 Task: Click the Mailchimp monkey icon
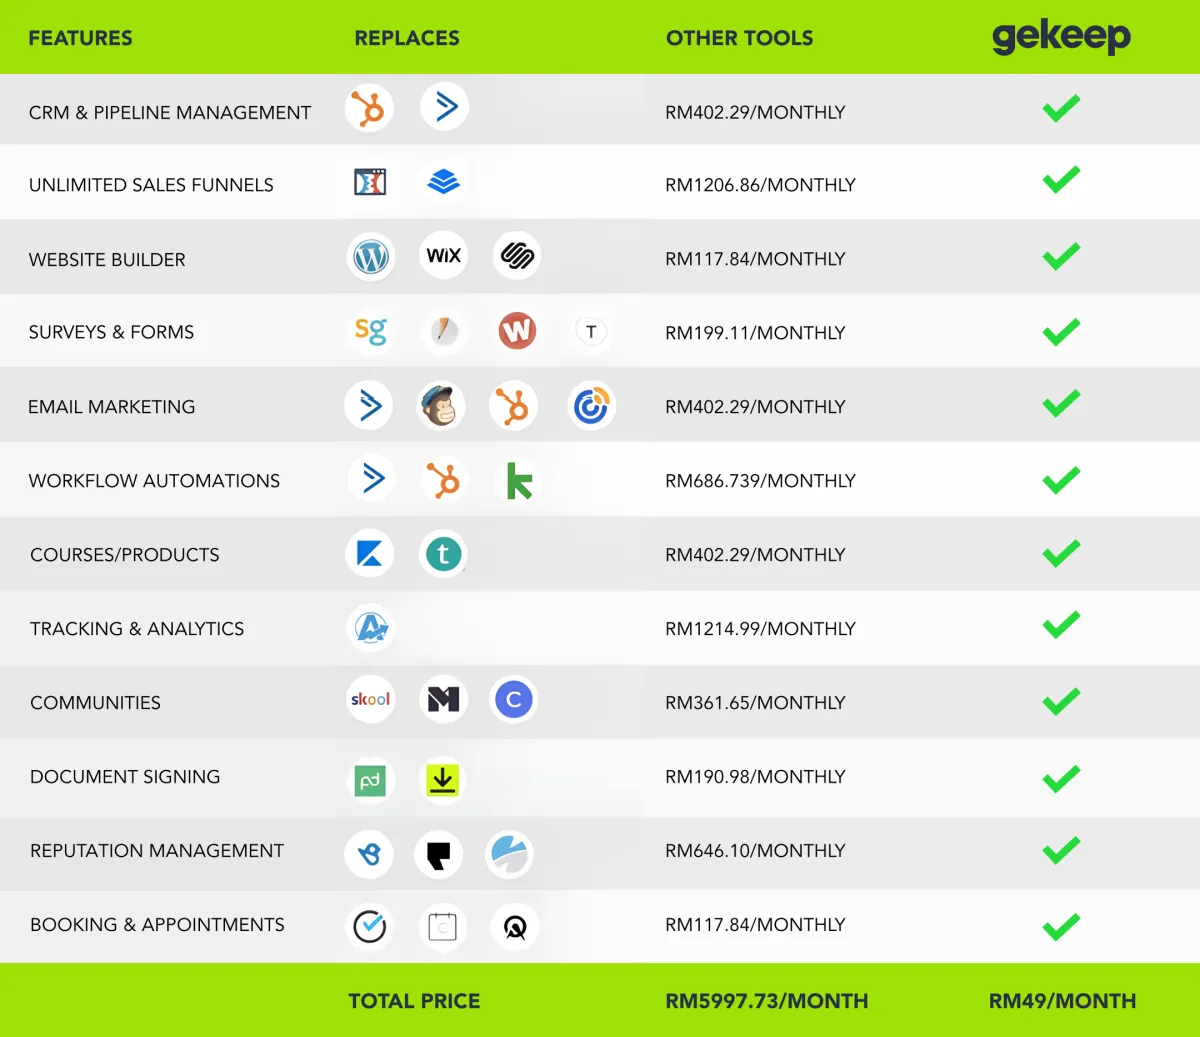click(441, 406)
